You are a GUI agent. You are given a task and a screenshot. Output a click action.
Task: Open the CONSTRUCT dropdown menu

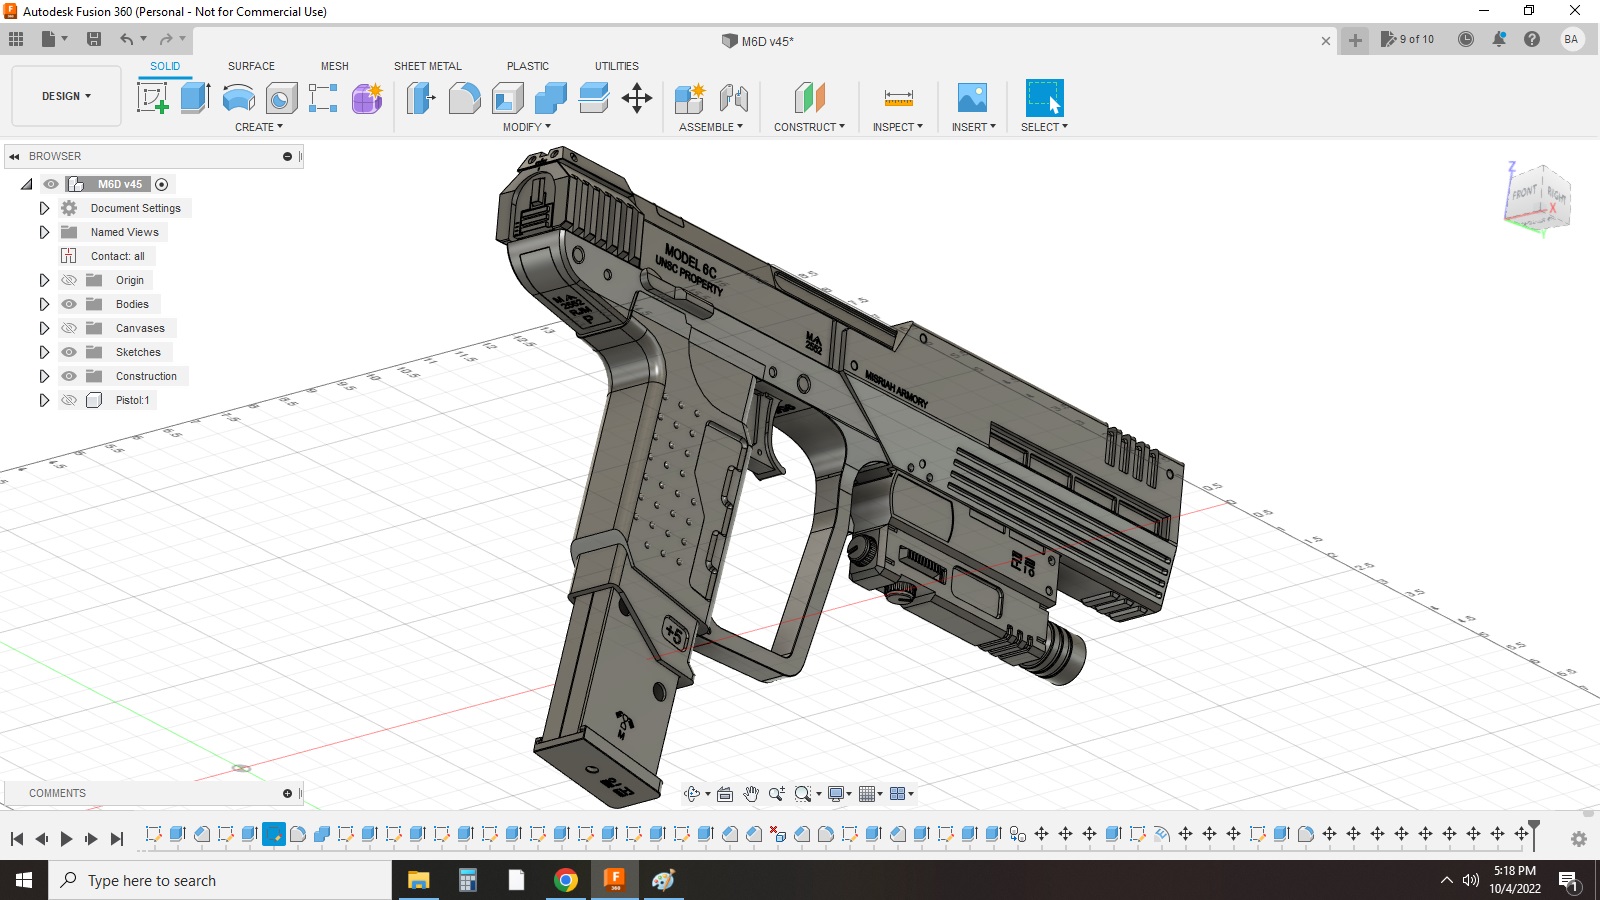(x=809, y=127)
